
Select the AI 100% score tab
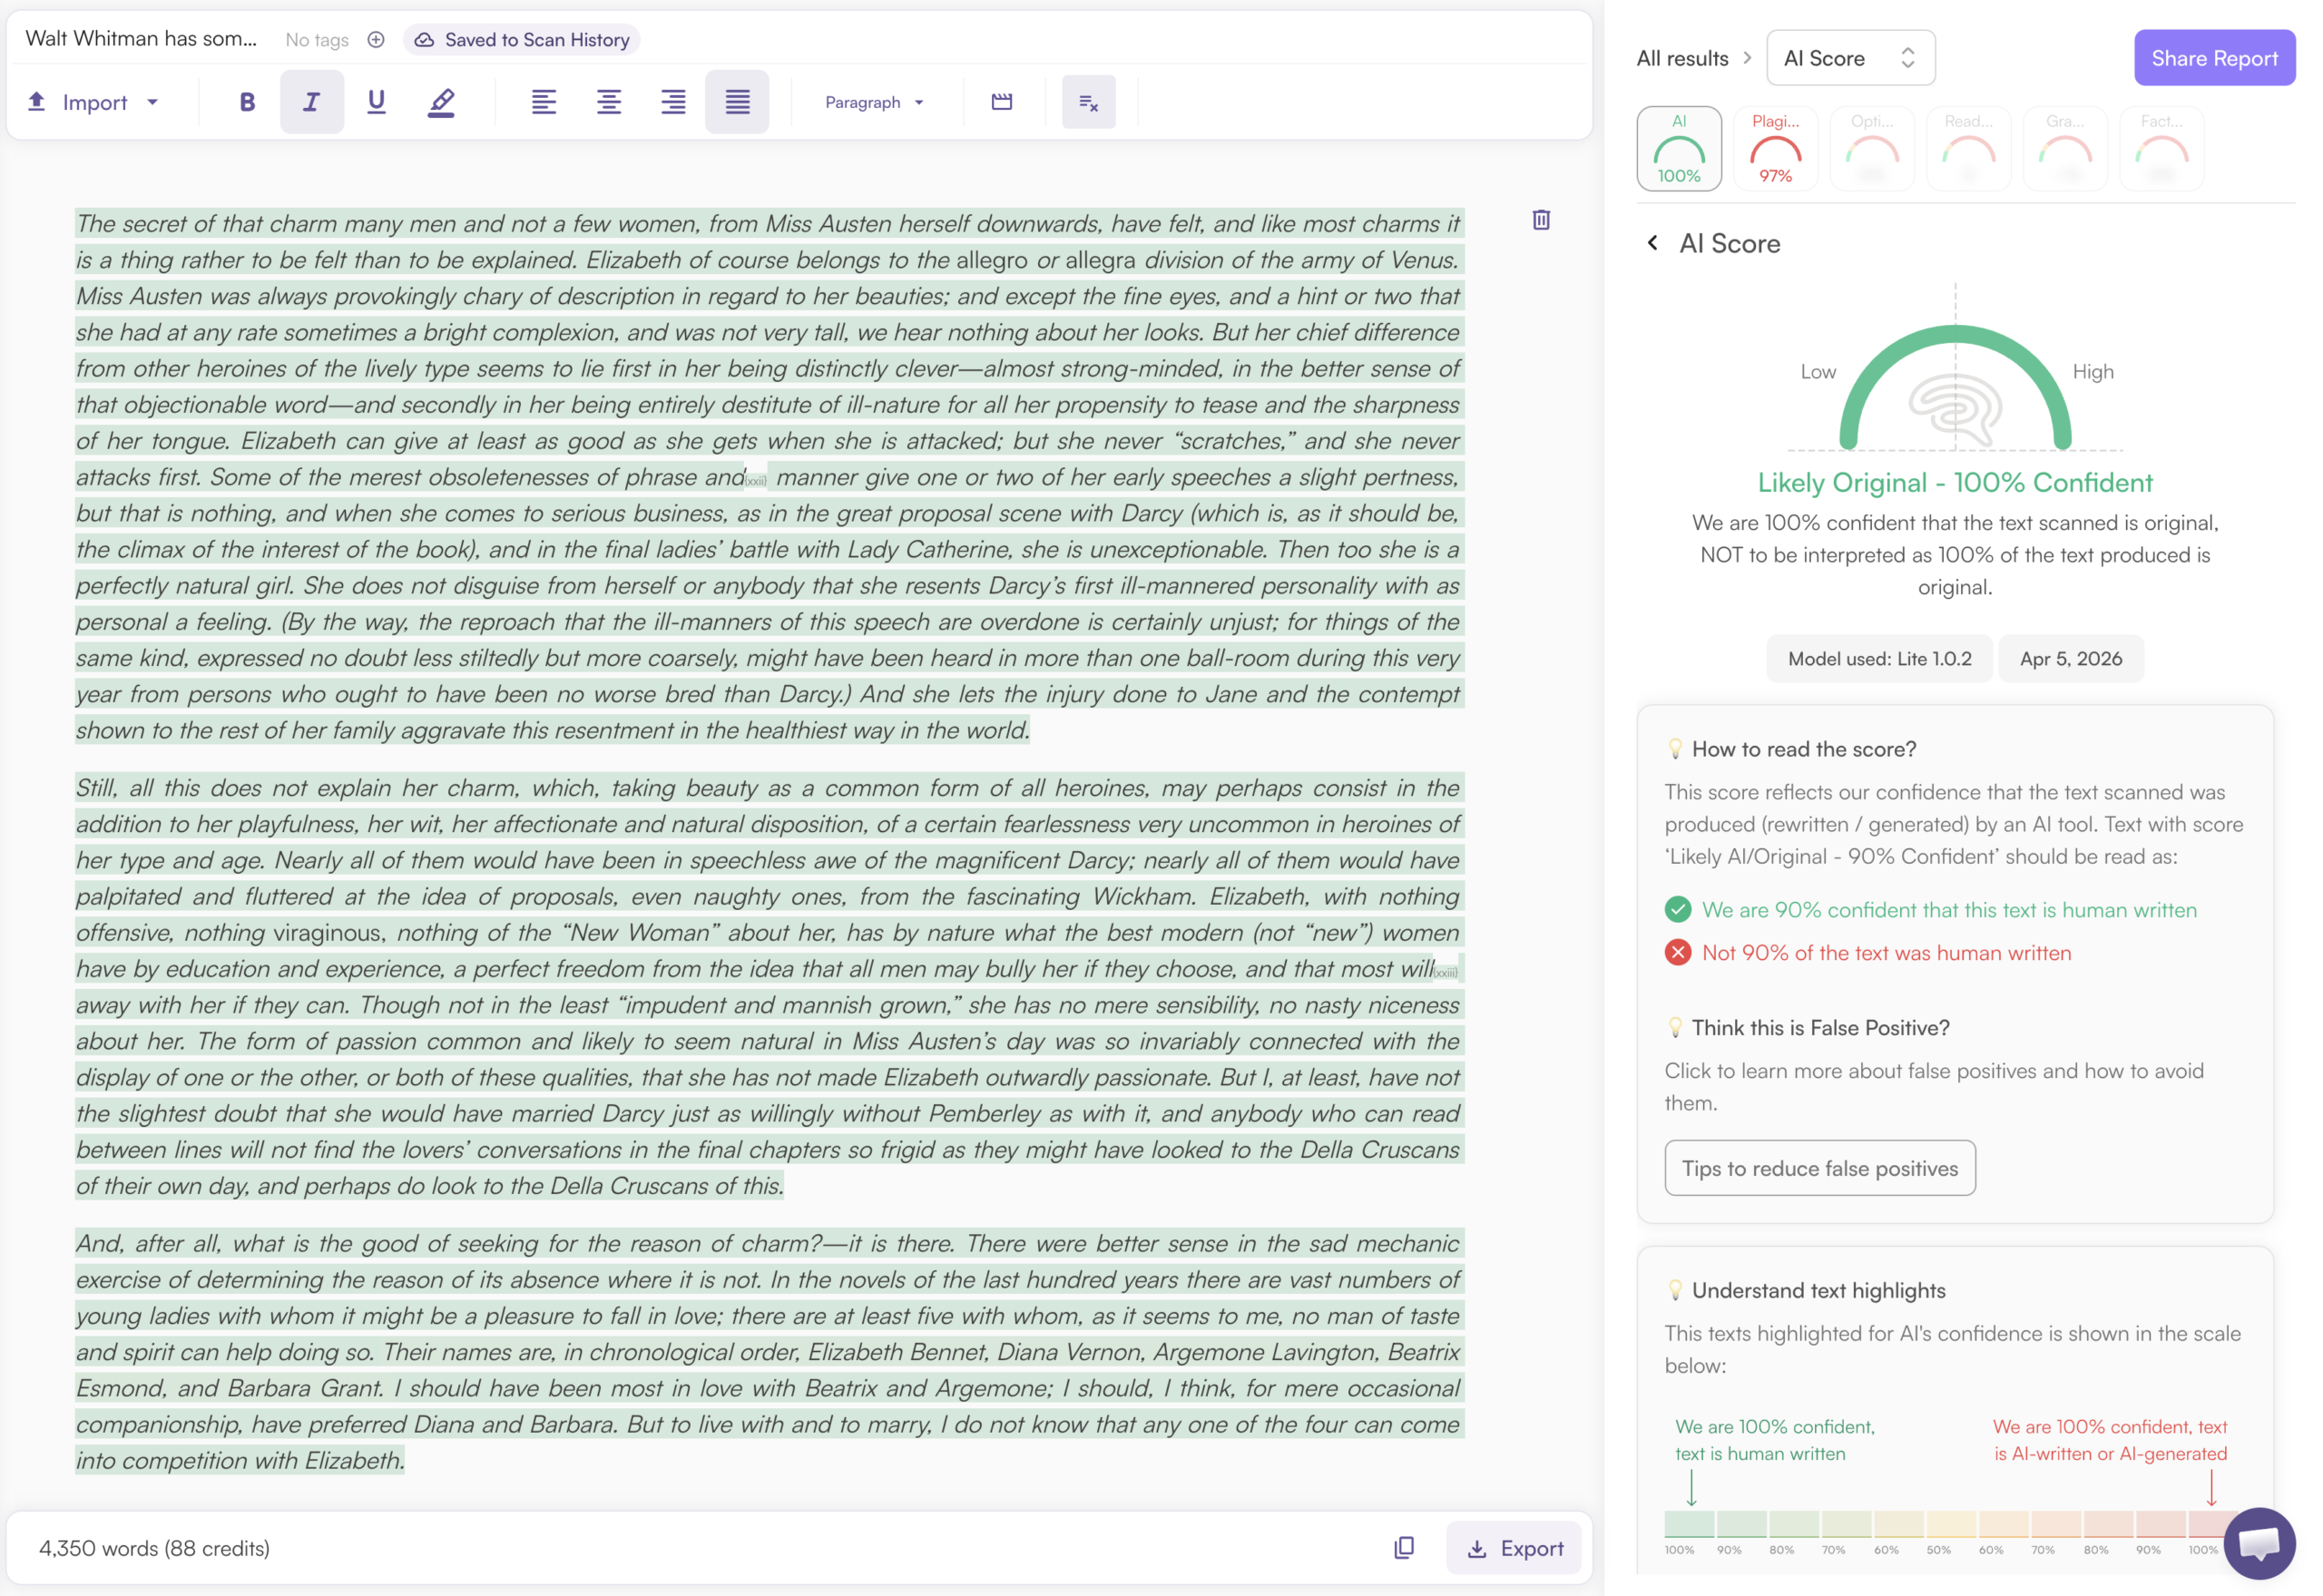[x=1678, y=148]
